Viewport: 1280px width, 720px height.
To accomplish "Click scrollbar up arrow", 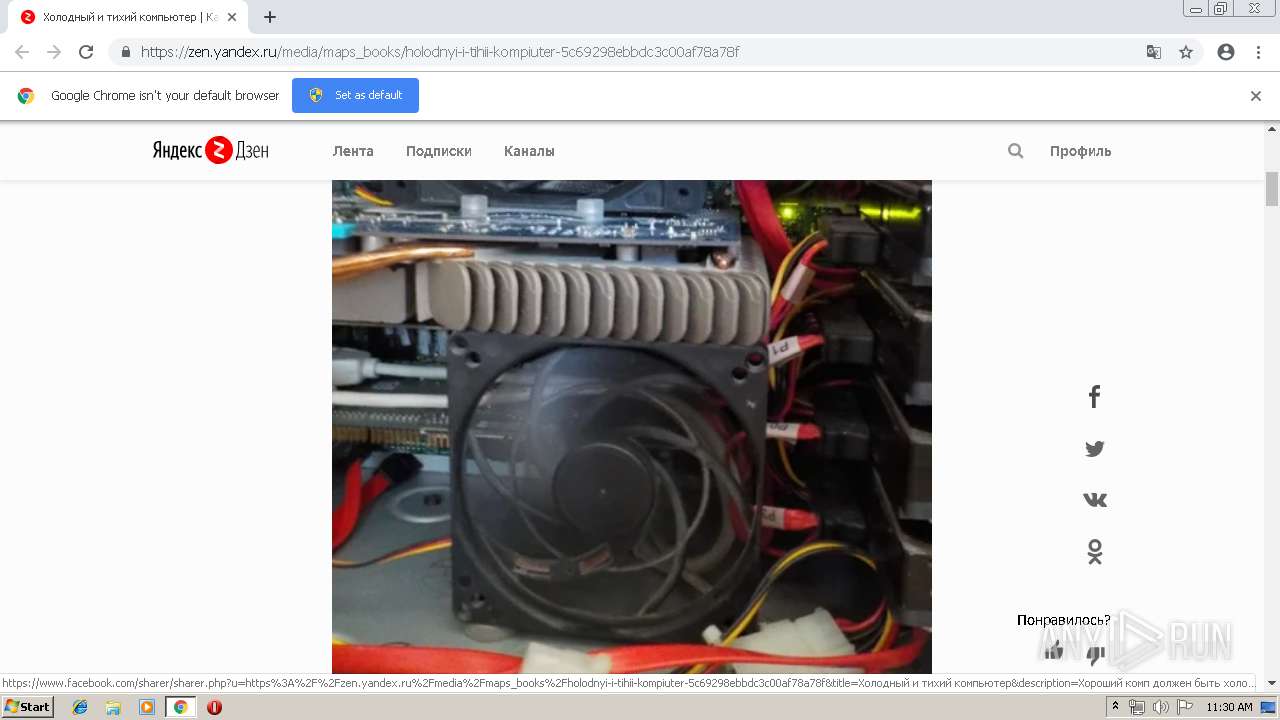I will (1272, 129).
